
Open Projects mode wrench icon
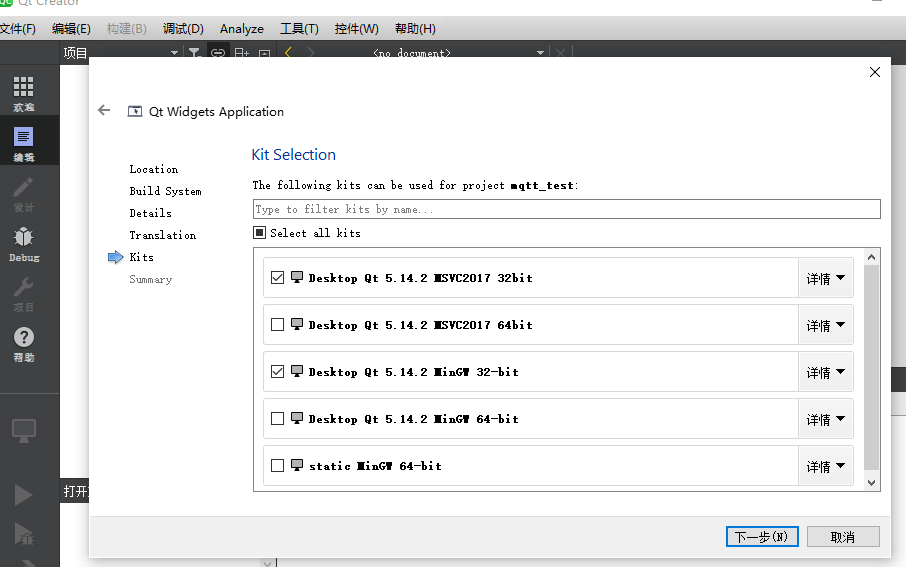(24, 294)
